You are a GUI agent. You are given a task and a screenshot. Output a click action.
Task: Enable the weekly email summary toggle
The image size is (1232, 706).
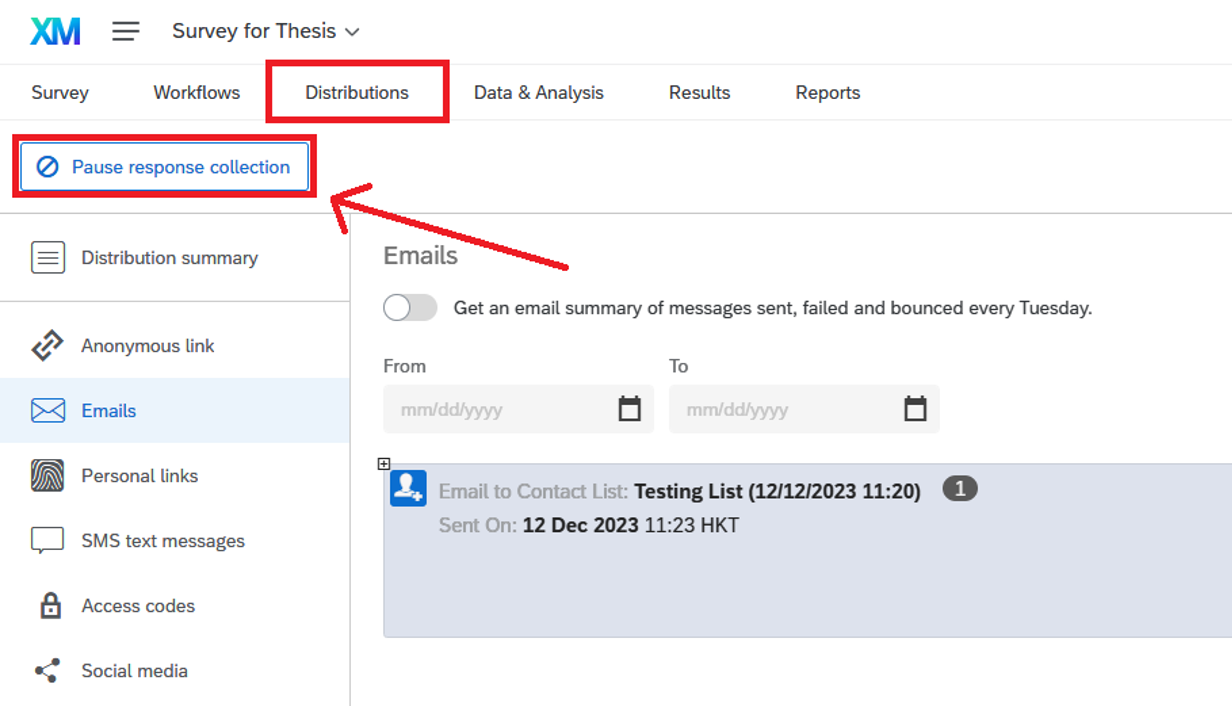coord(410,308)
